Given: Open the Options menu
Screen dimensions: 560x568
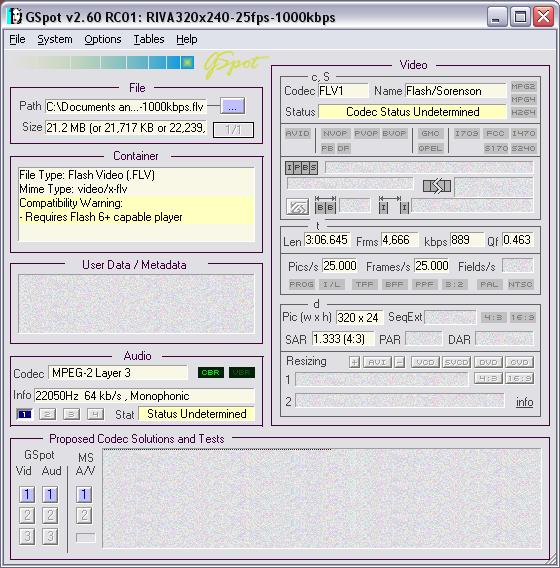Looking at the screenshot, I should click(103, 39).
